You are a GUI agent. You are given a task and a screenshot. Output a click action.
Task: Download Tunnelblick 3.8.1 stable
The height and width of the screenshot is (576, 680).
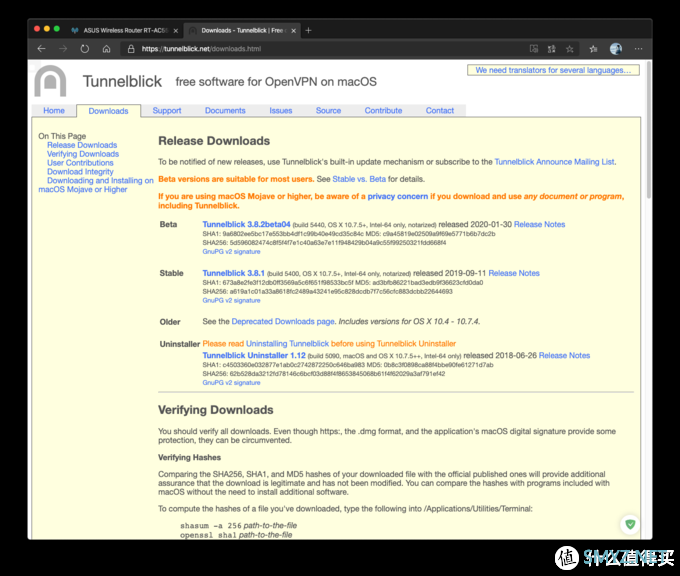(233, 273)
